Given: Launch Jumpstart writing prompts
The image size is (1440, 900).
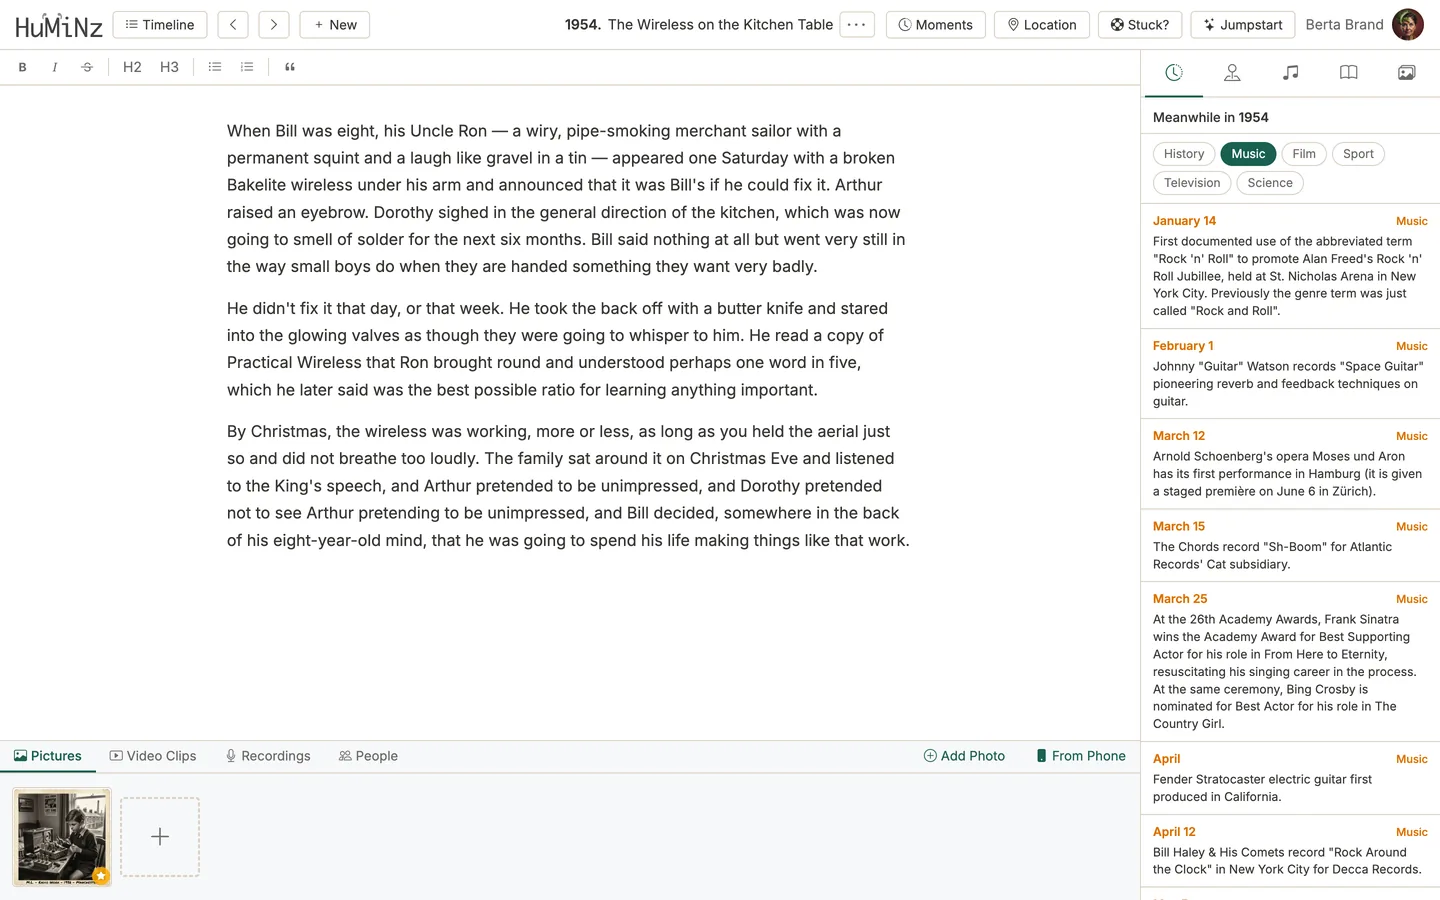Looking at the screenshot, I should (1243, 25).
